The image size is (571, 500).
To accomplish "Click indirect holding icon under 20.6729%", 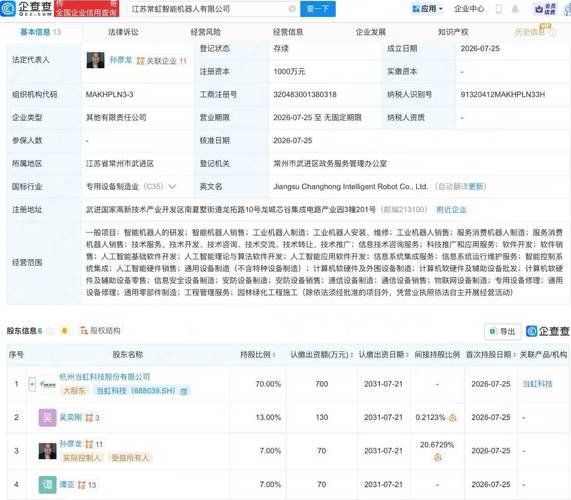I will [438, 457].
